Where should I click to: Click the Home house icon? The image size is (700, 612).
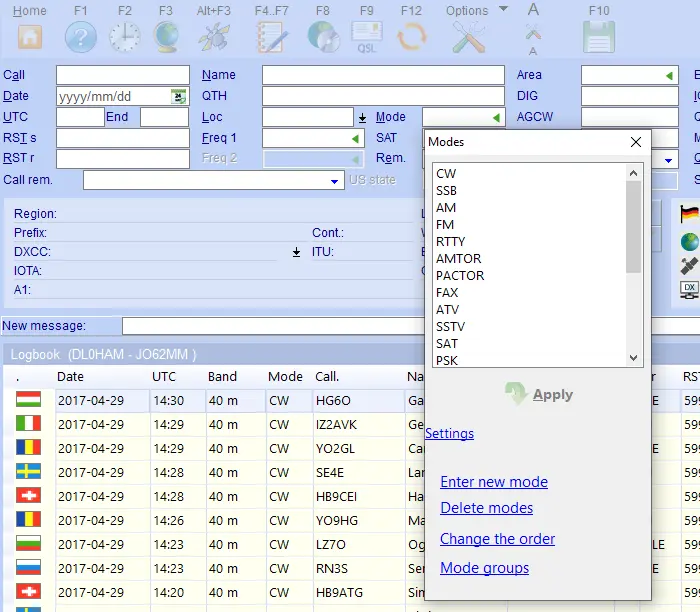[30, 37]
